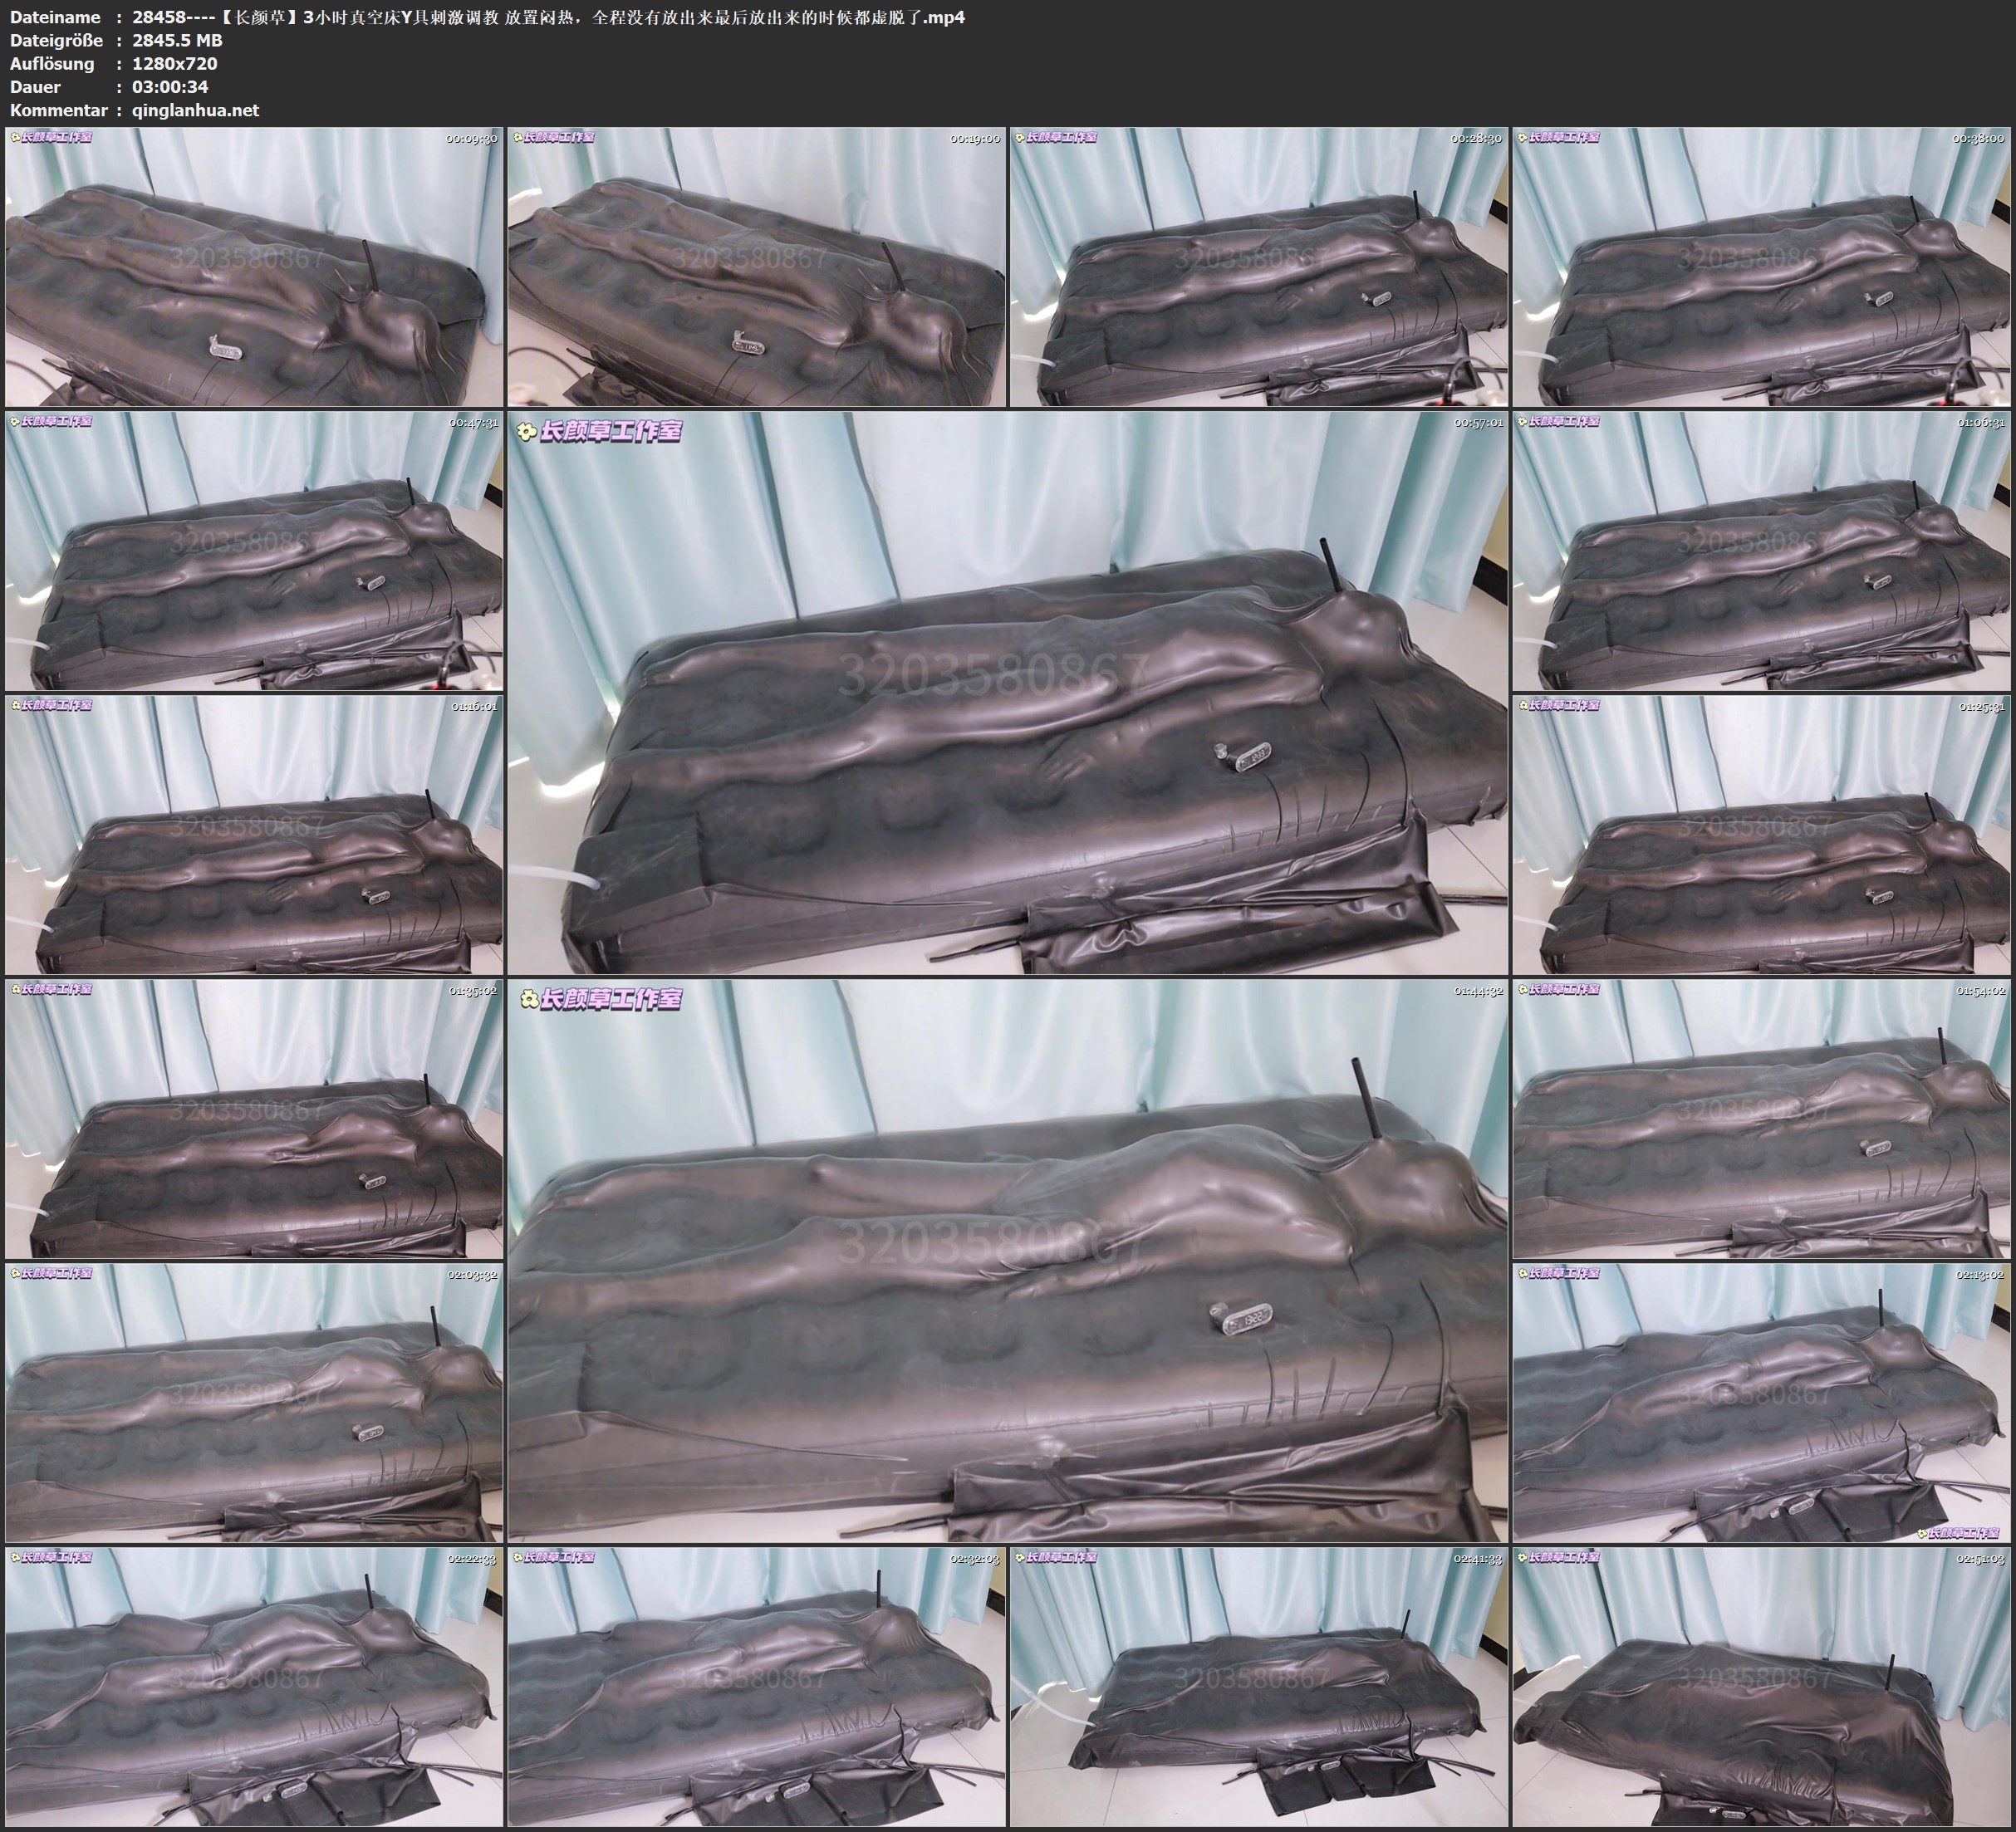Screen dimensions: 2016x1832
Task: Open the thumbnail at 01:06:31
Action: 1761,551
